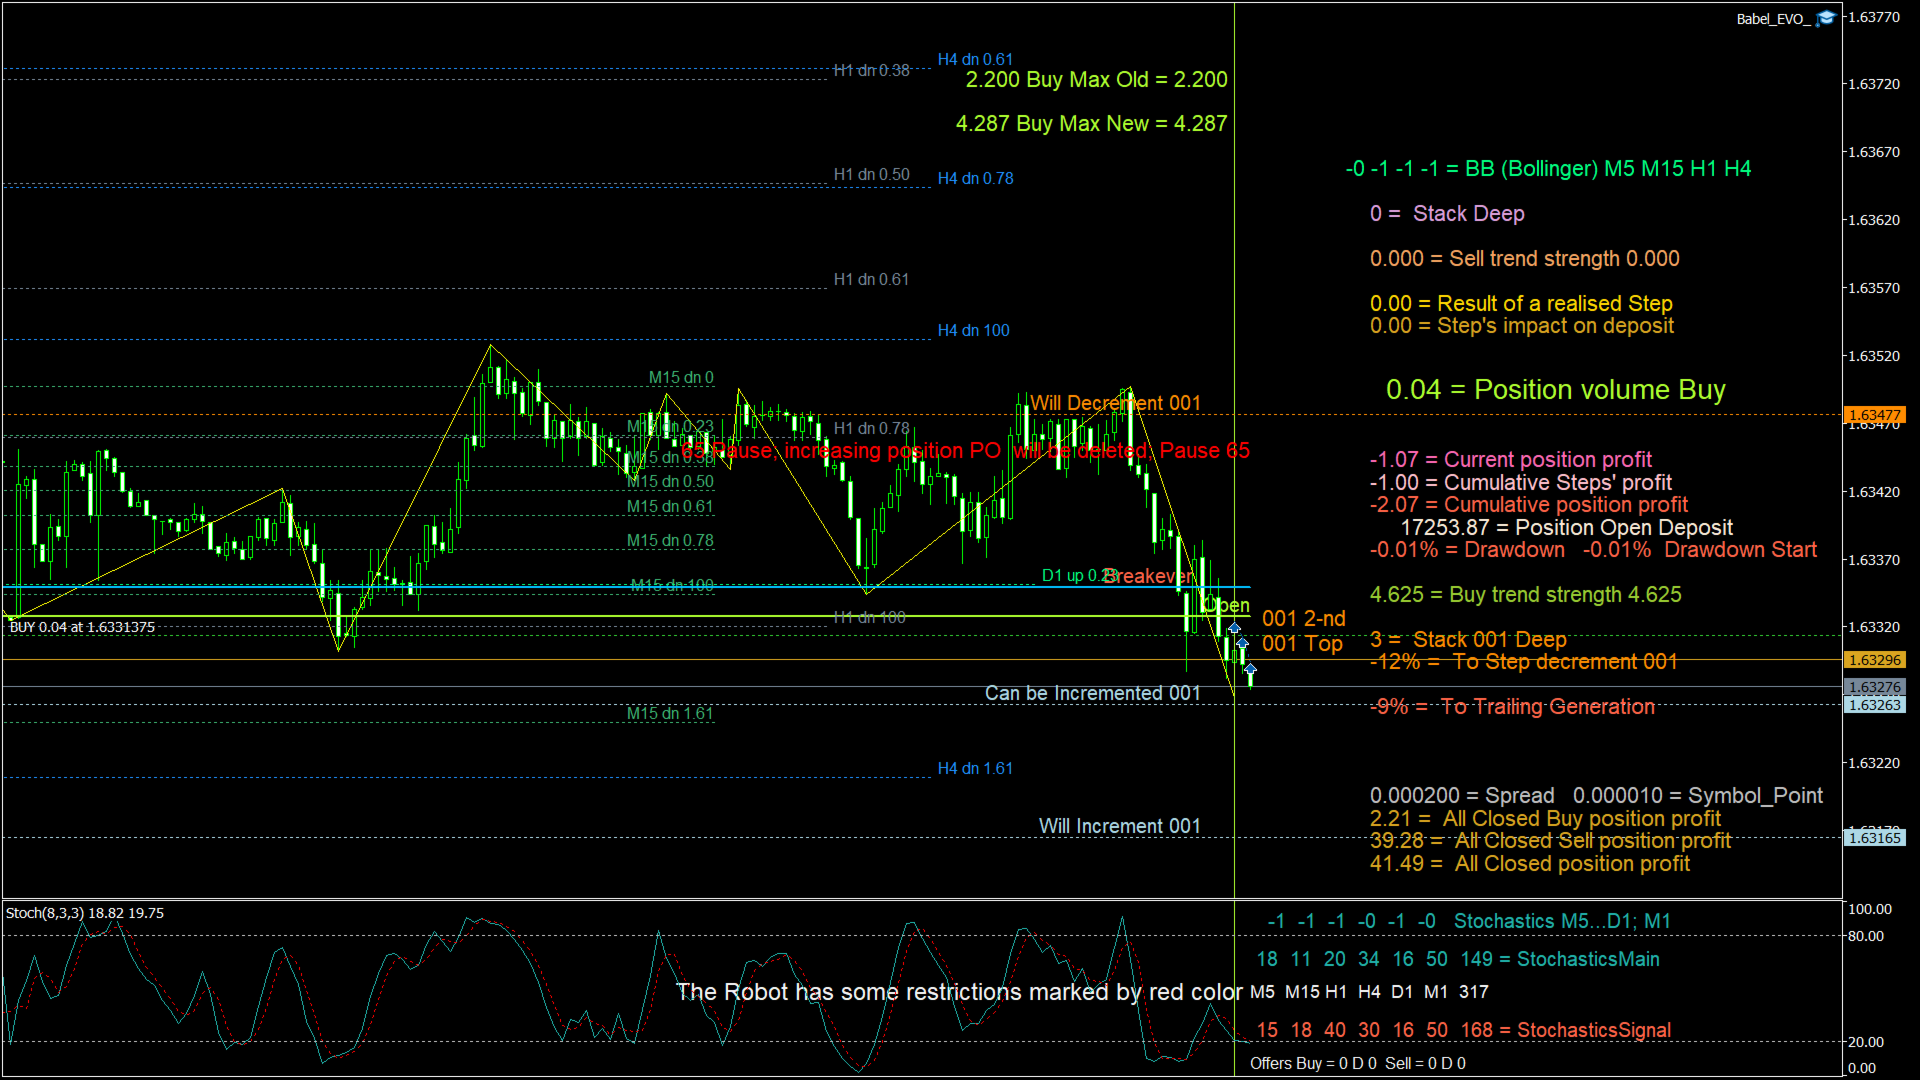Click the Result of a realised Step line
This screenshot has width=1920, height=1080.
tap(1521, 304)
